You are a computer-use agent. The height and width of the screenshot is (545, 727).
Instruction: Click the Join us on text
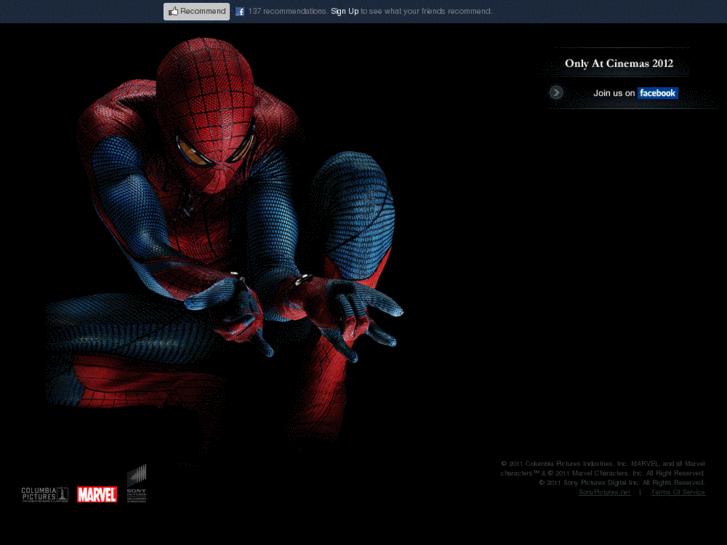[614, 93]
